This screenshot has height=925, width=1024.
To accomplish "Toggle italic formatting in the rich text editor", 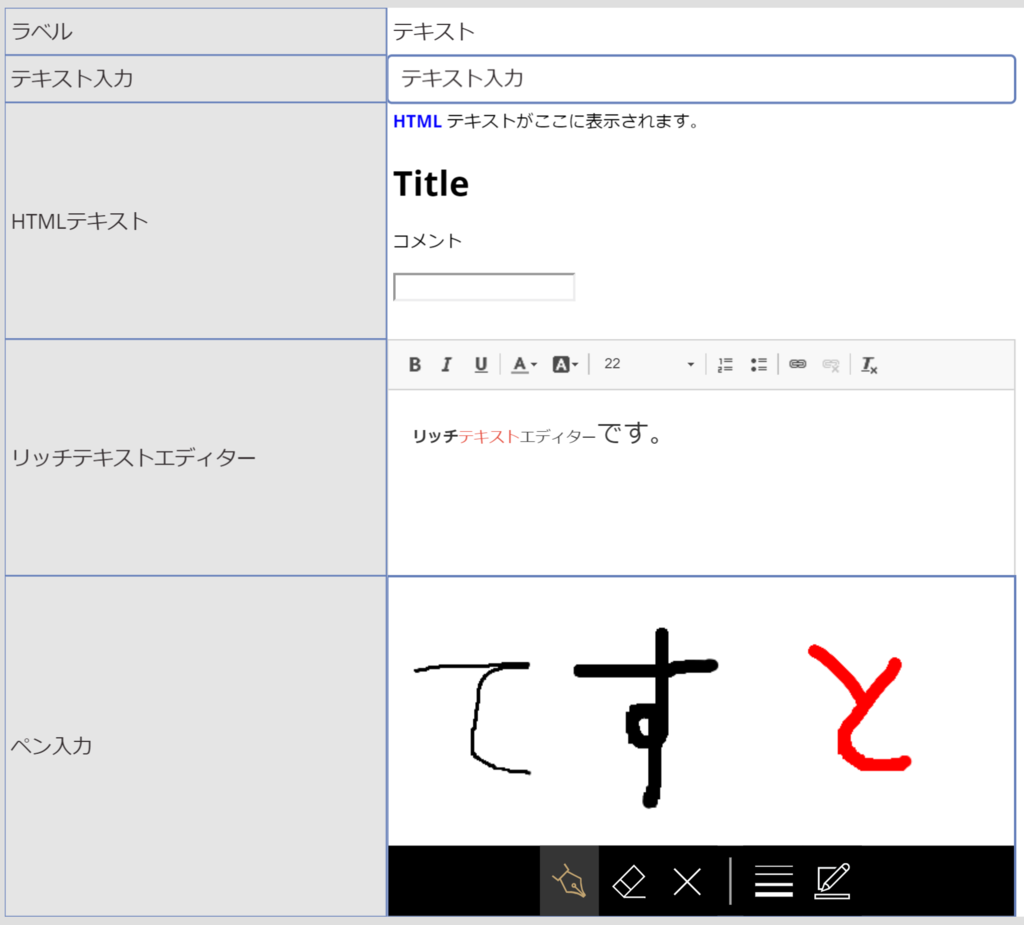I will click(446, 364).
